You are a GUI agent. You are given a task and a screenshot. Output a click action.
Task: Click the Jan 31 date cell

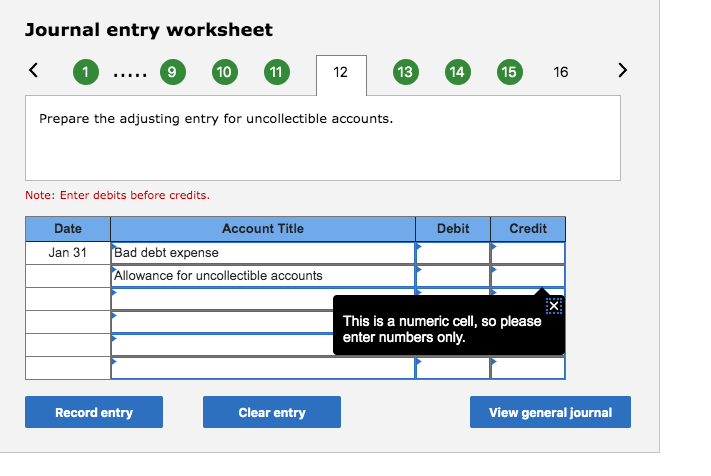tap(68, 253)
